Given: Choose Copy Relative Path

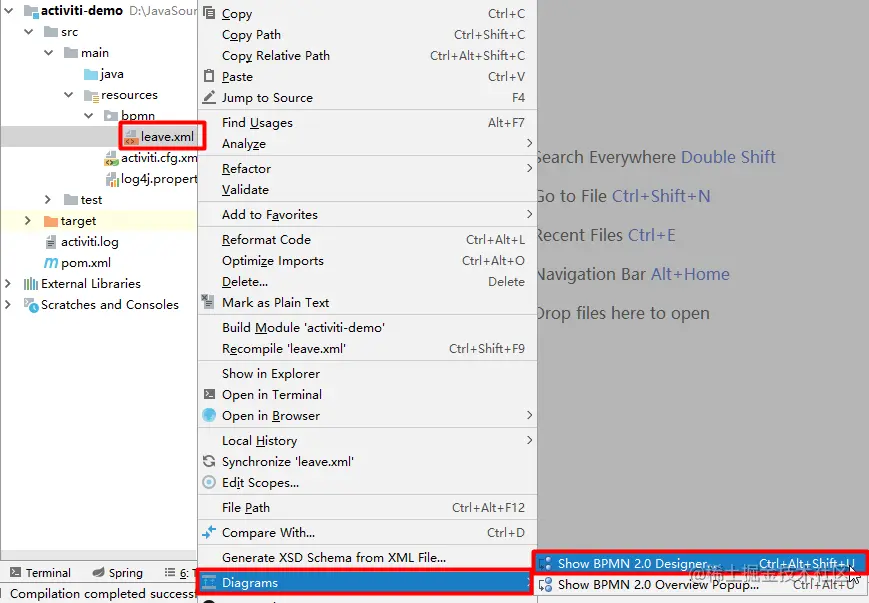Looking at the screenshot, I should point(367,55).
